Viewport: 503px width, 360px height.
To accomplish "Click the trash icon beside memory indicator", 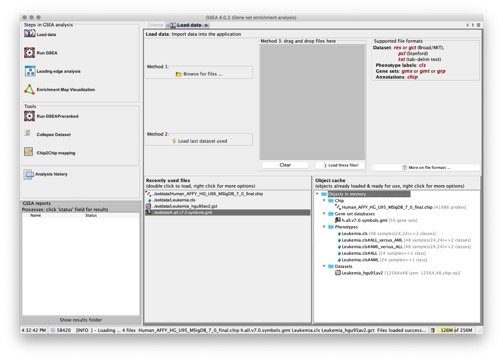I will click(x=433, y=330).
